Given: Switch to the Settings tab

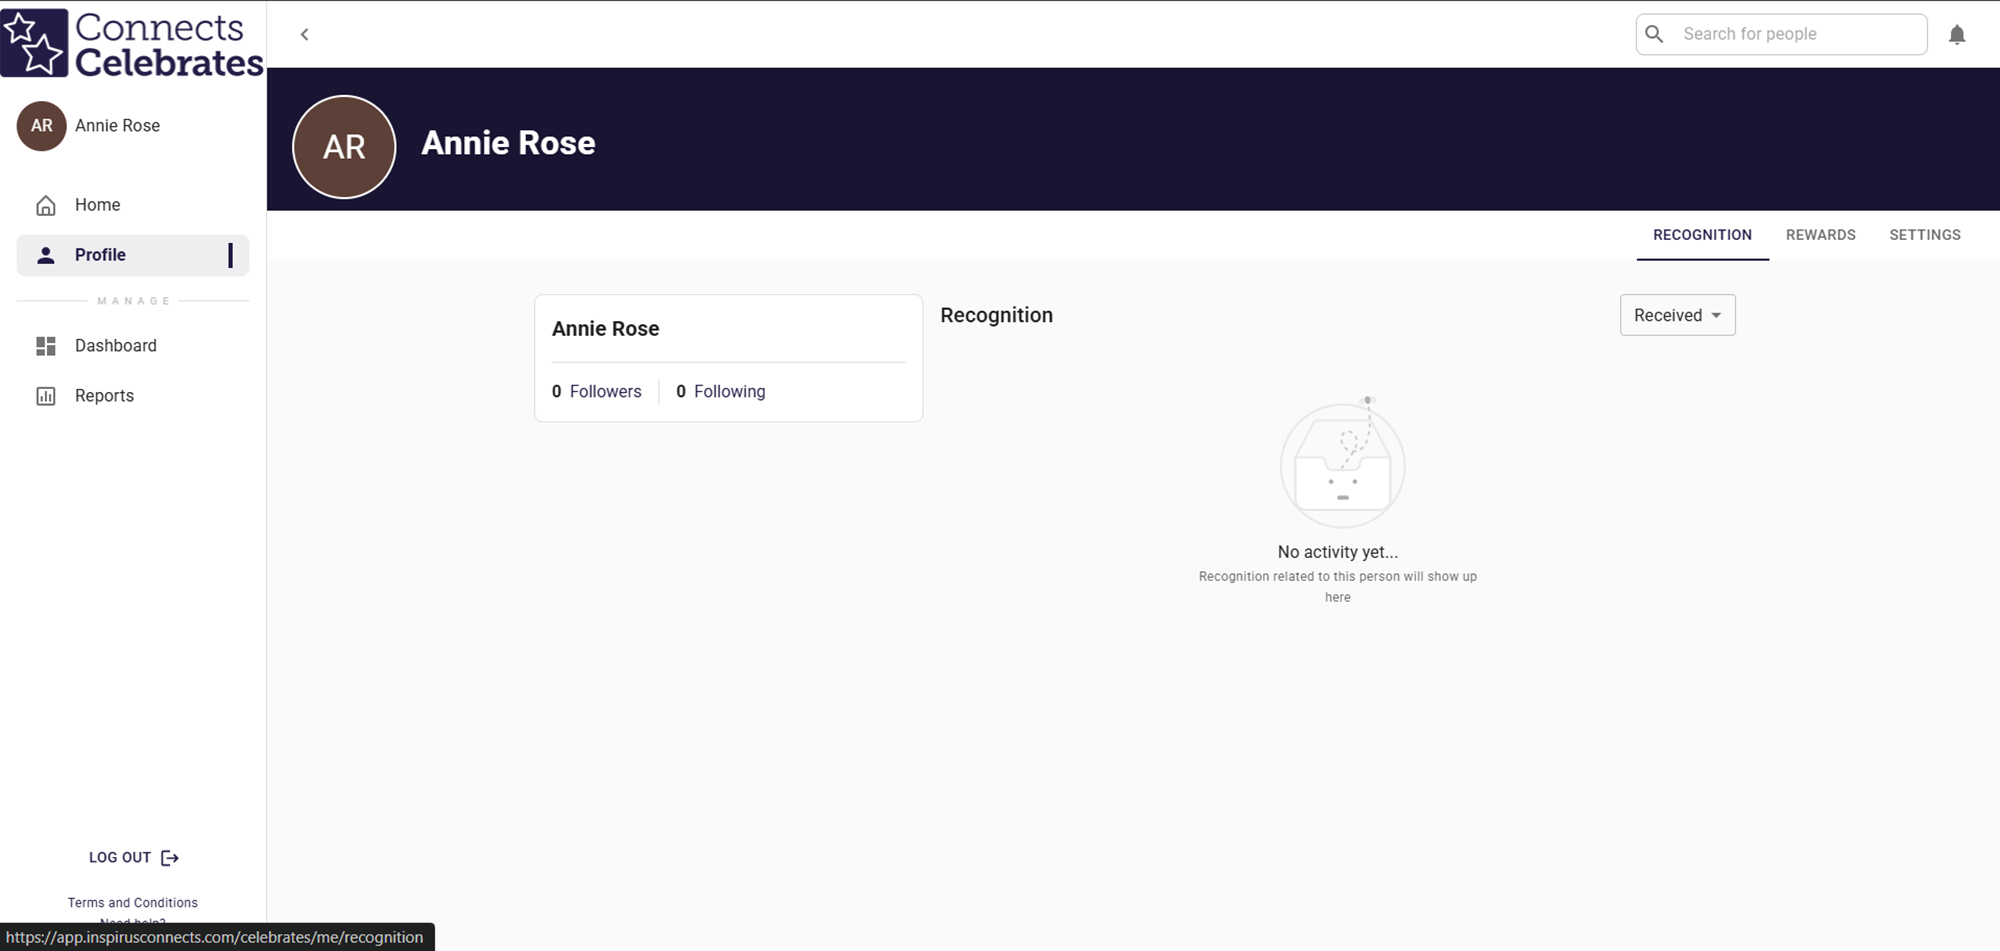Looking at the screenshot, I should (x=1925, y=235).
